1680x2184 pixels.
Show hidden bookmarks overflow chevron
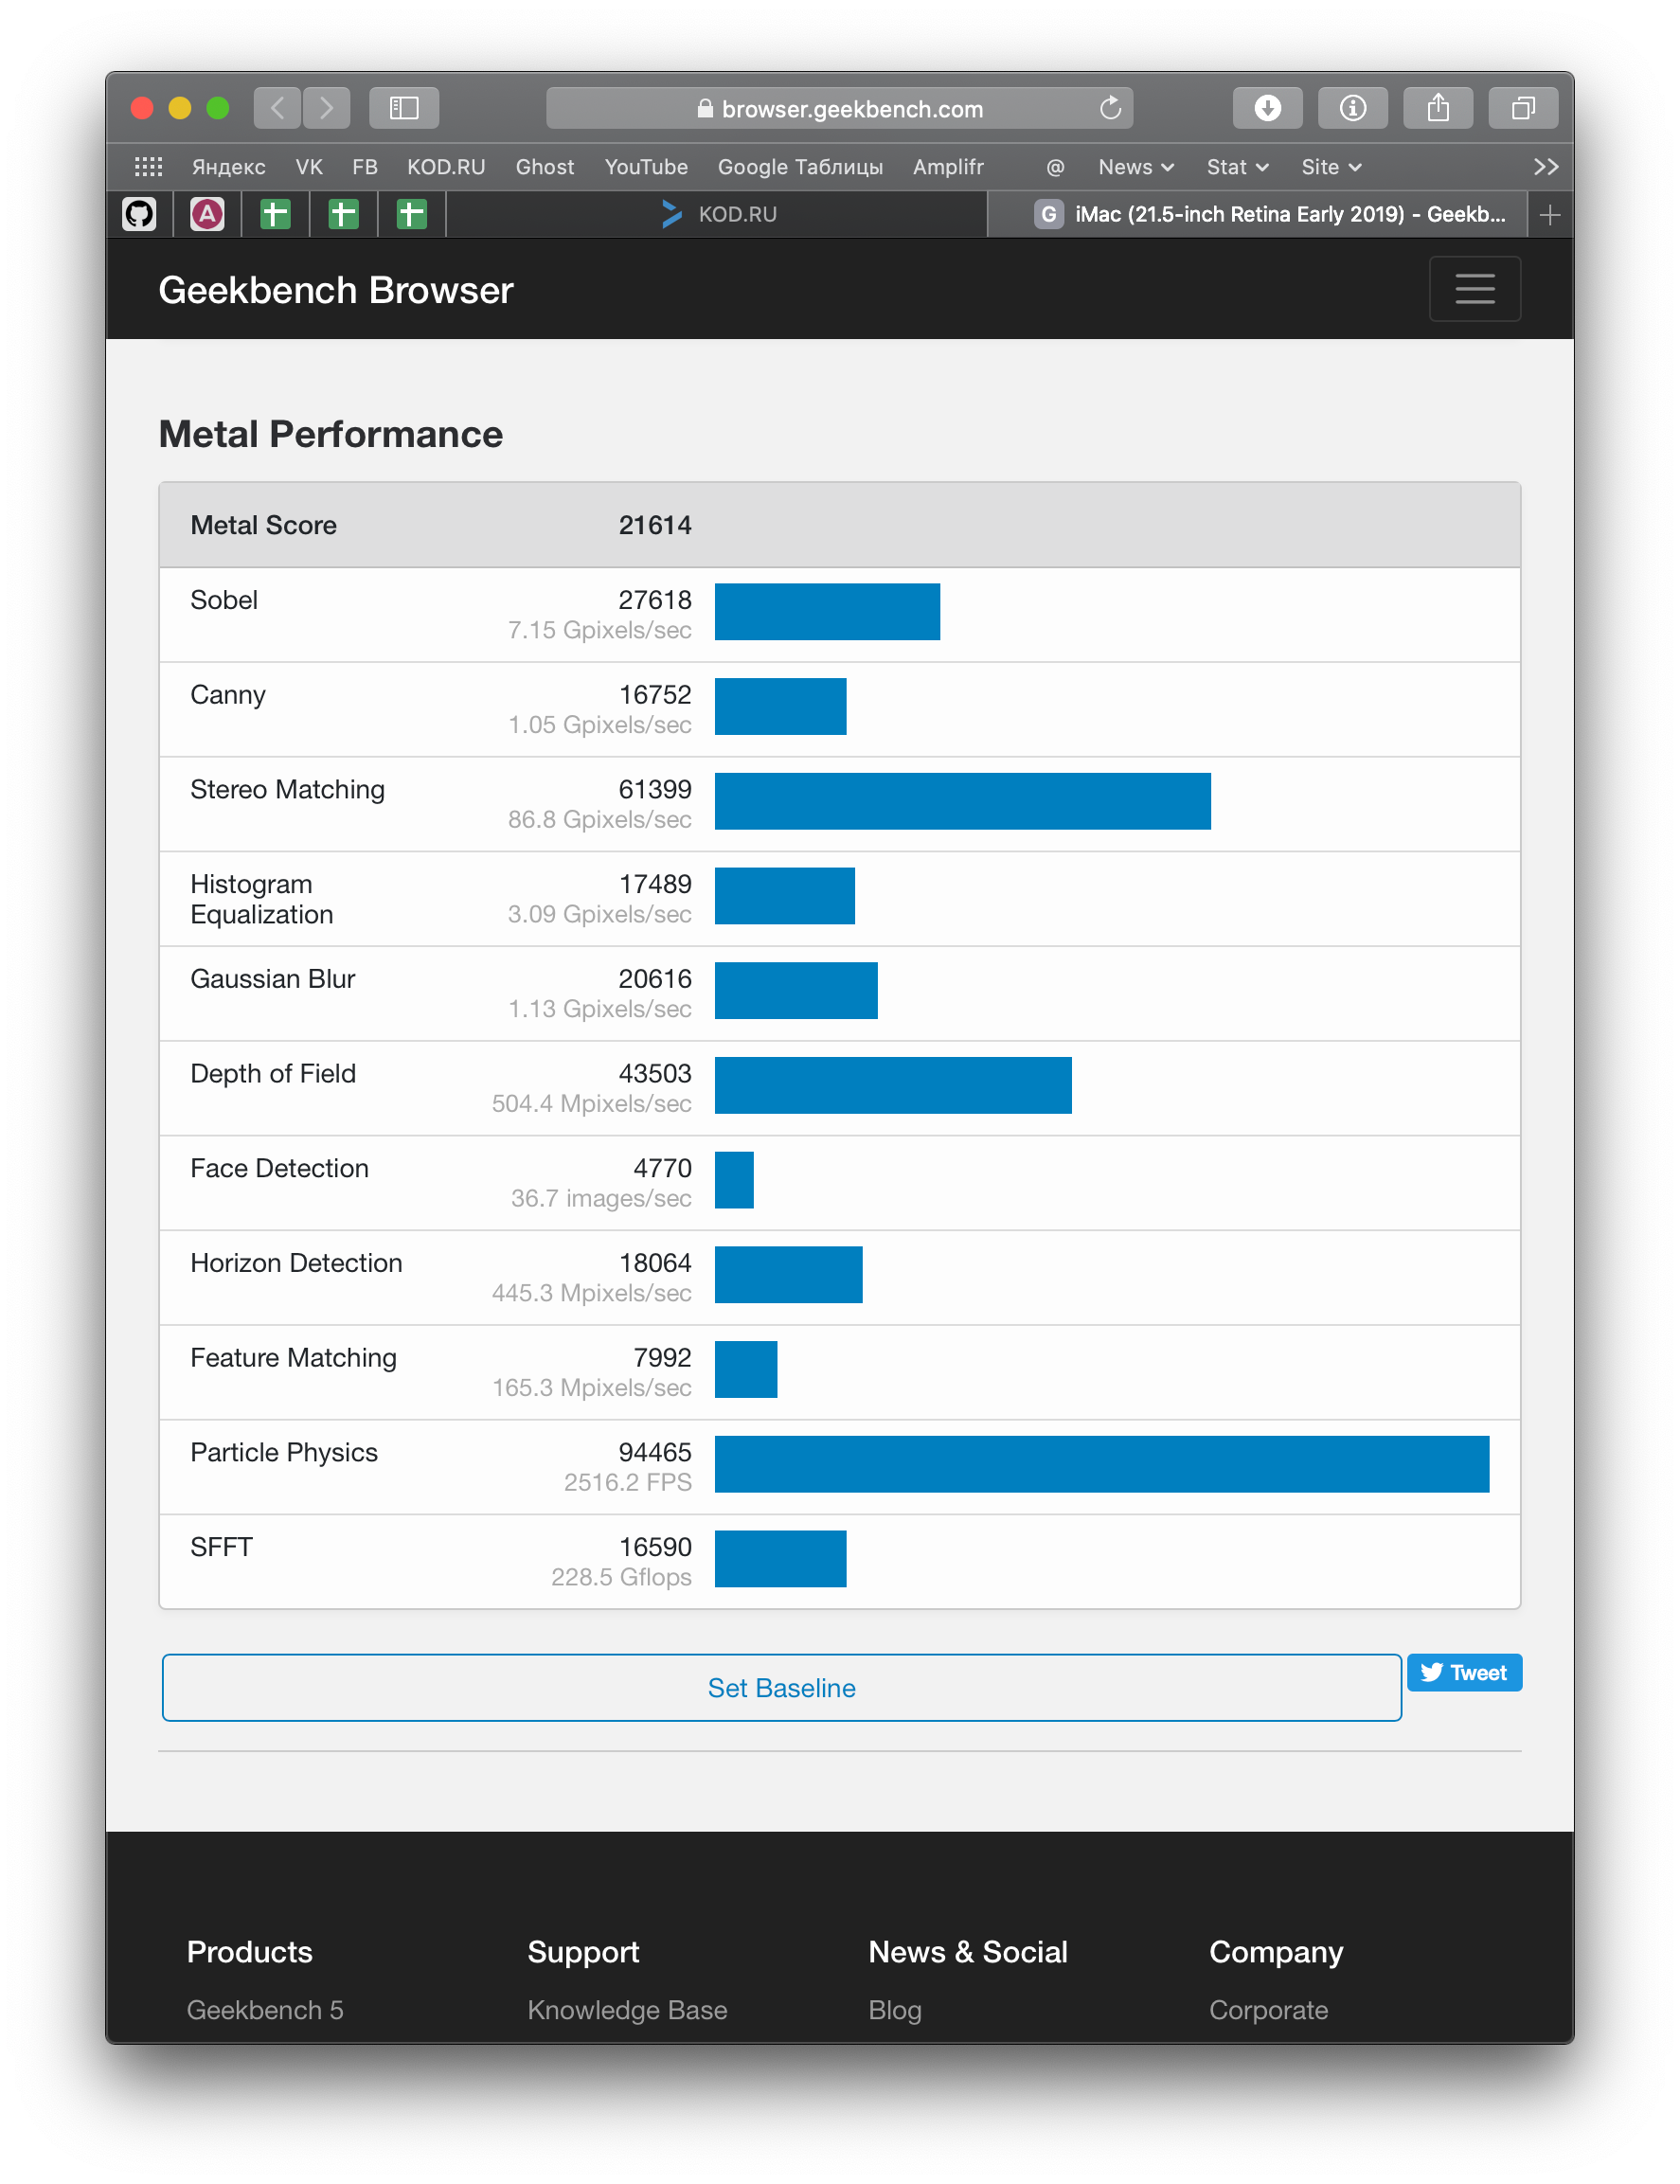[1546, 167]
